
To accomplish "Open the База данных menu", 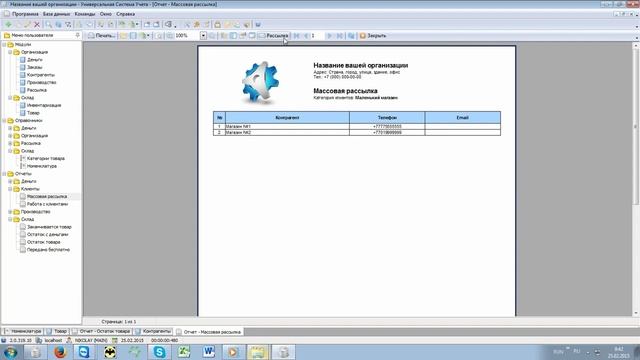I will (56, 14).
